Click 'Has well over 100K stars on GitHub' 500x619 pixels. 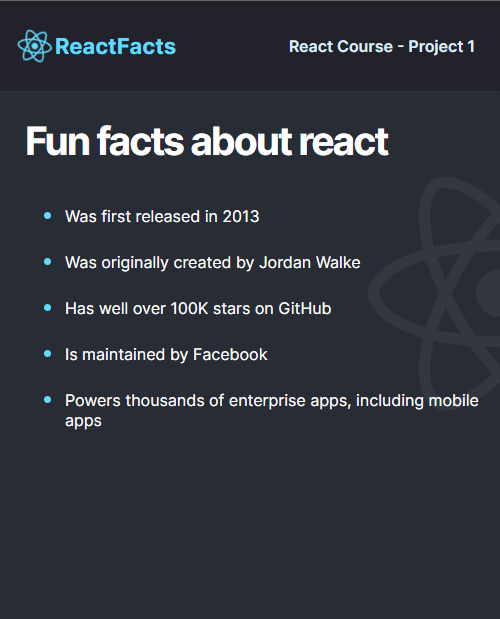pyautogui.click(x=198, y=309)
